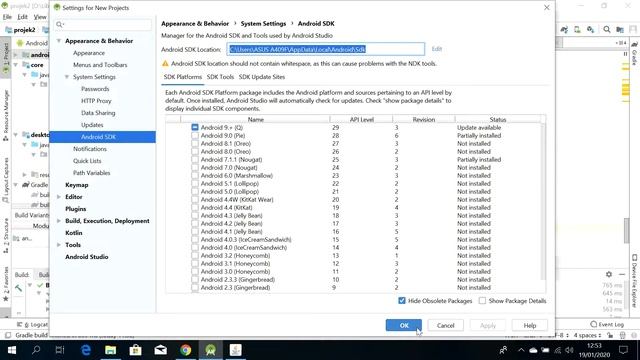Open Menus and Toolbars settings

100,65
